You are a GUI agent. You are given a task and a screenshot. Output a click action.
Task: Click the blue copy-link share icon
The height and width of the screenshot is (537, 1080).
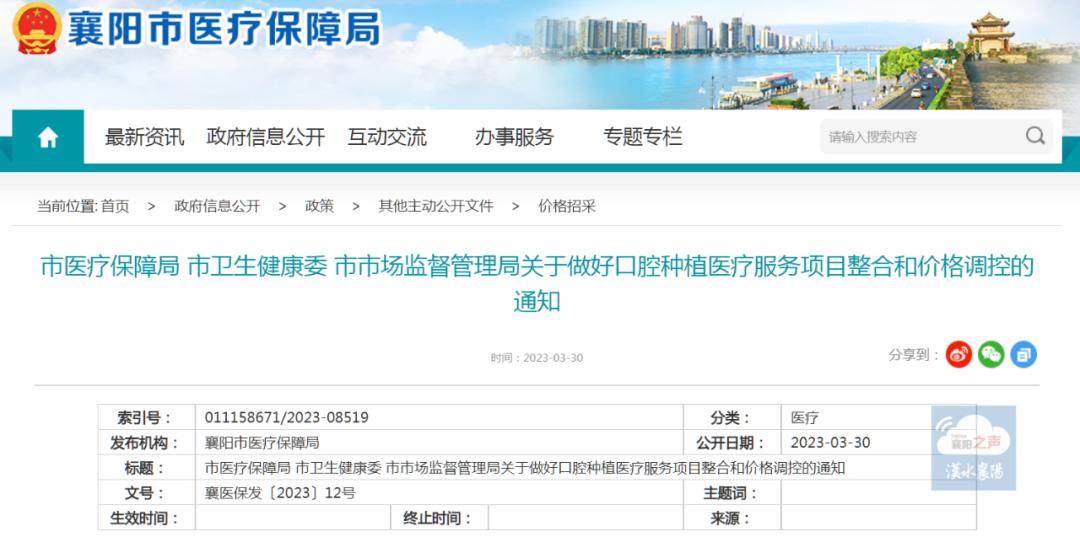pyautogui.click(x=1024, y=355)
